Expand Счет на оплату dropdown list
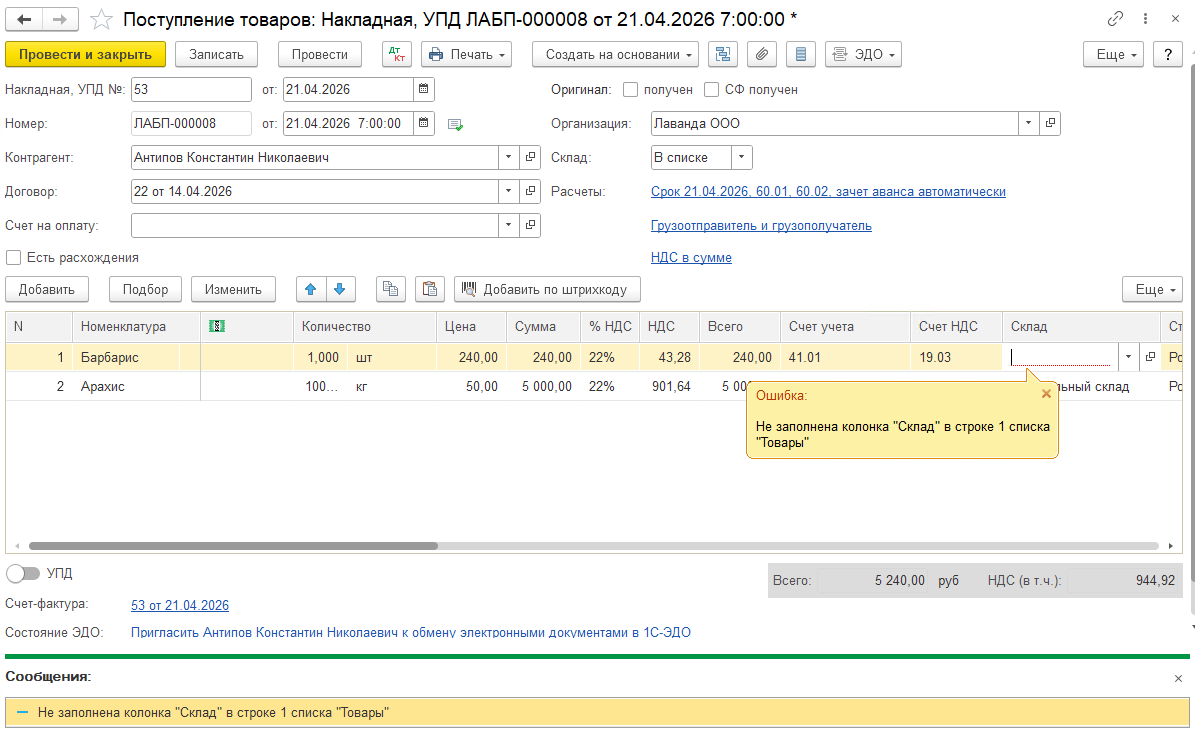The width and height of the screenshot is (1195, 732). (x=509, y=225)
